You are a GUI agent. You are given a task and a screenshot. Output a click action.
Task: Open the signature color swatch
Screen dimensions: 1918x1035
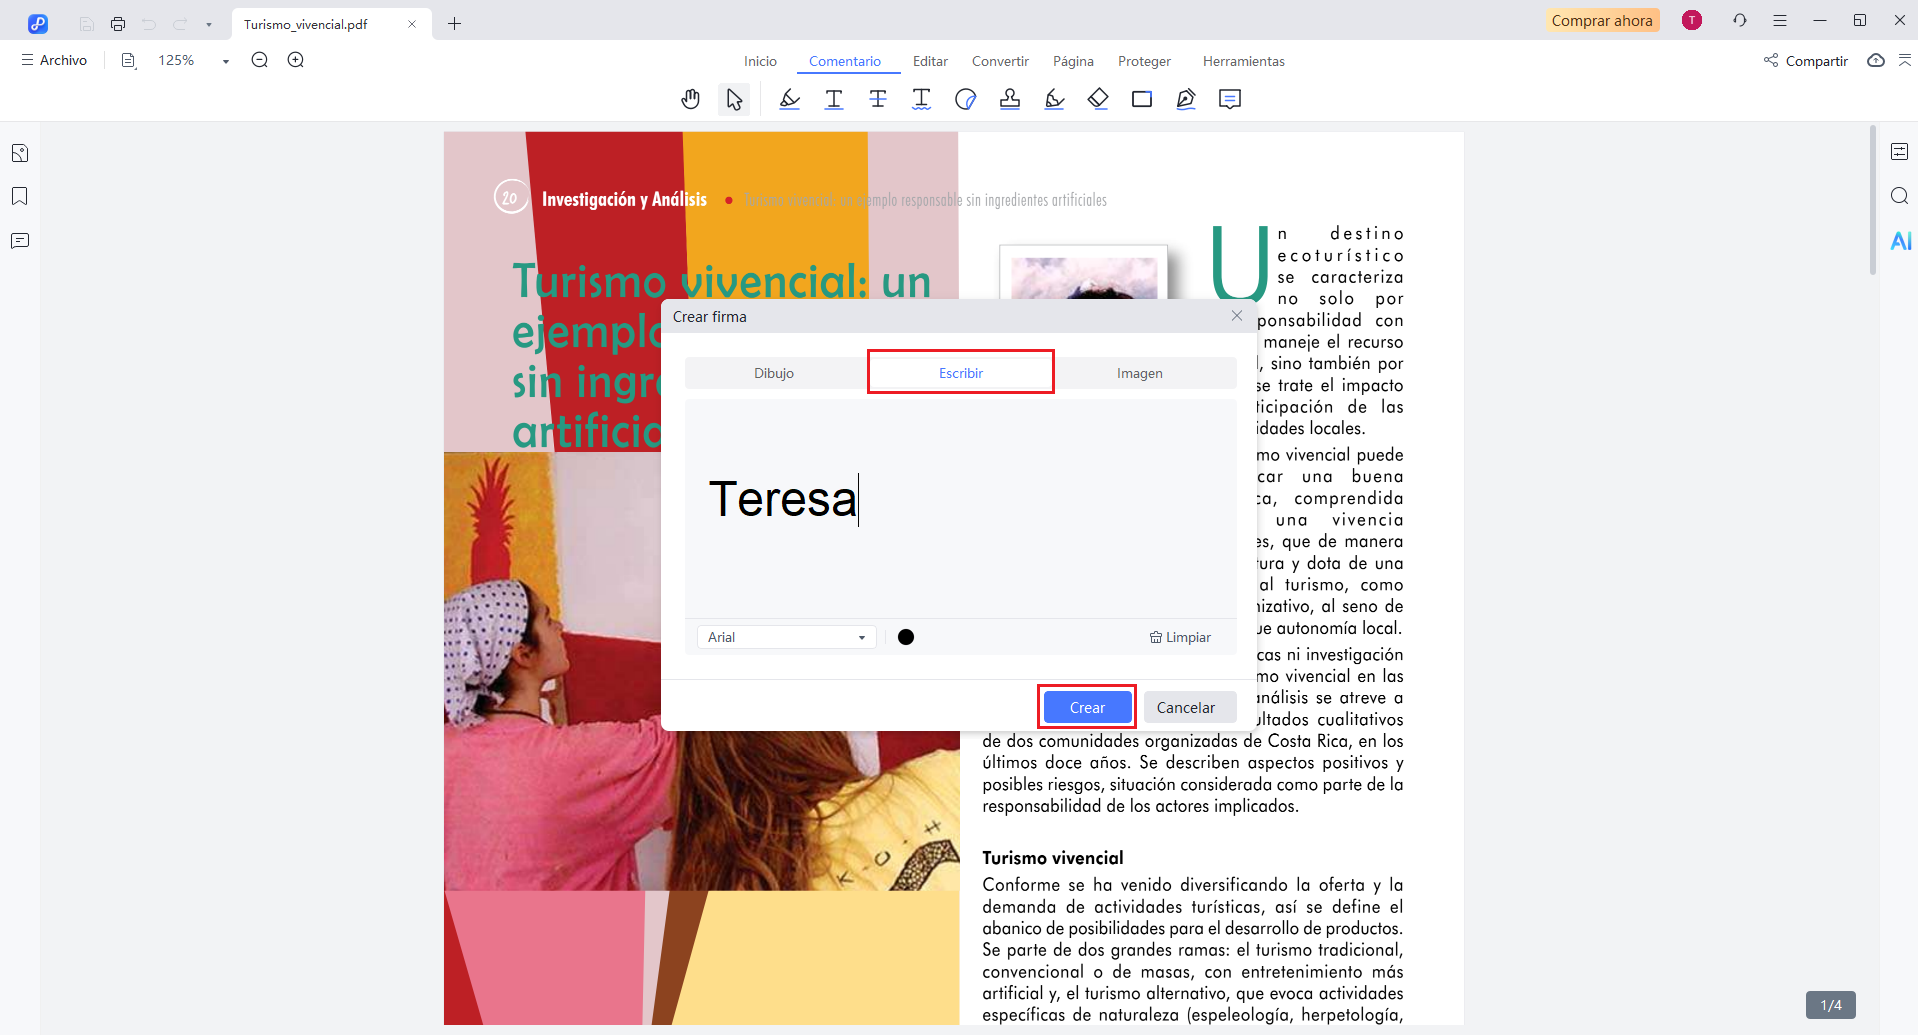906,637
